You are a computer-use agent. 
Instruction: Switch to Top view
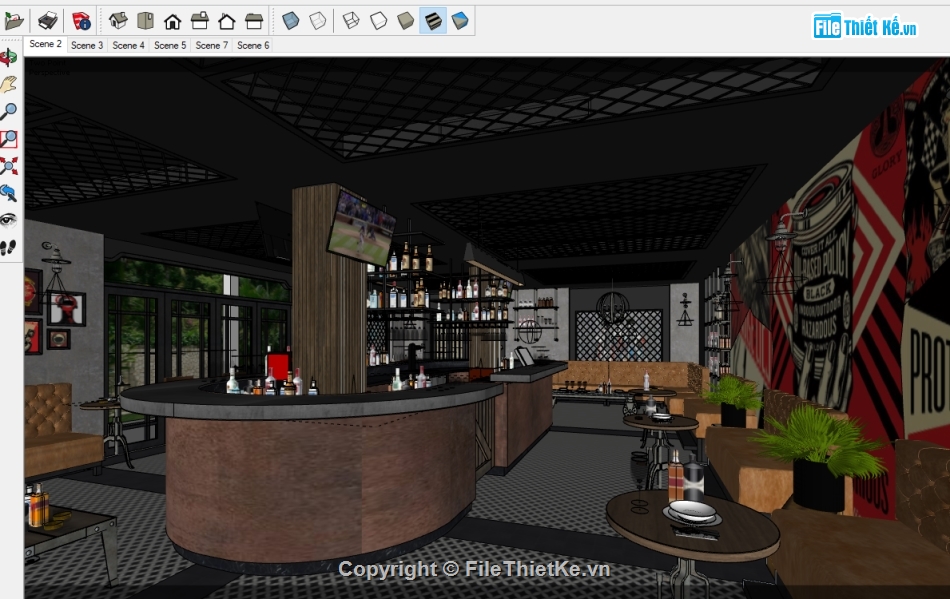[x=145, y=21]
